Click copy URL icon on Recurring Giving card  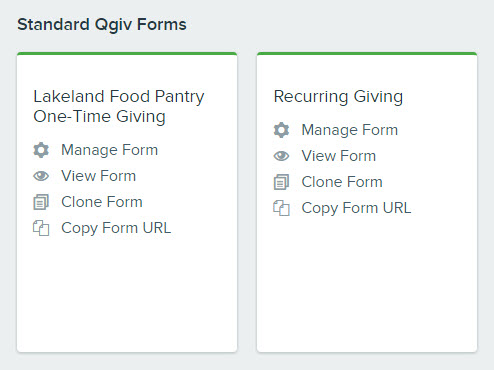click(281, 208)
